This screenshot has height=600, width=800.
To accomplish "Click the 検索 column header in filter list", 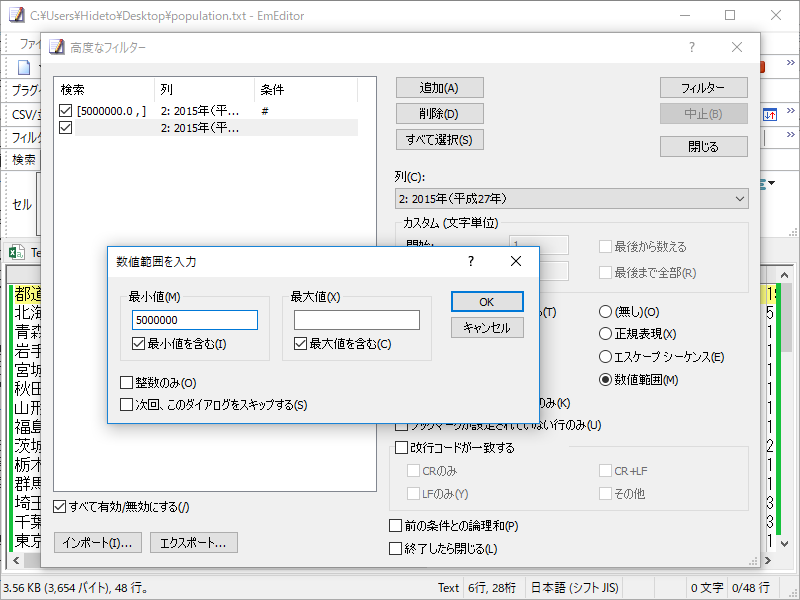I will [x=104, y=90].
